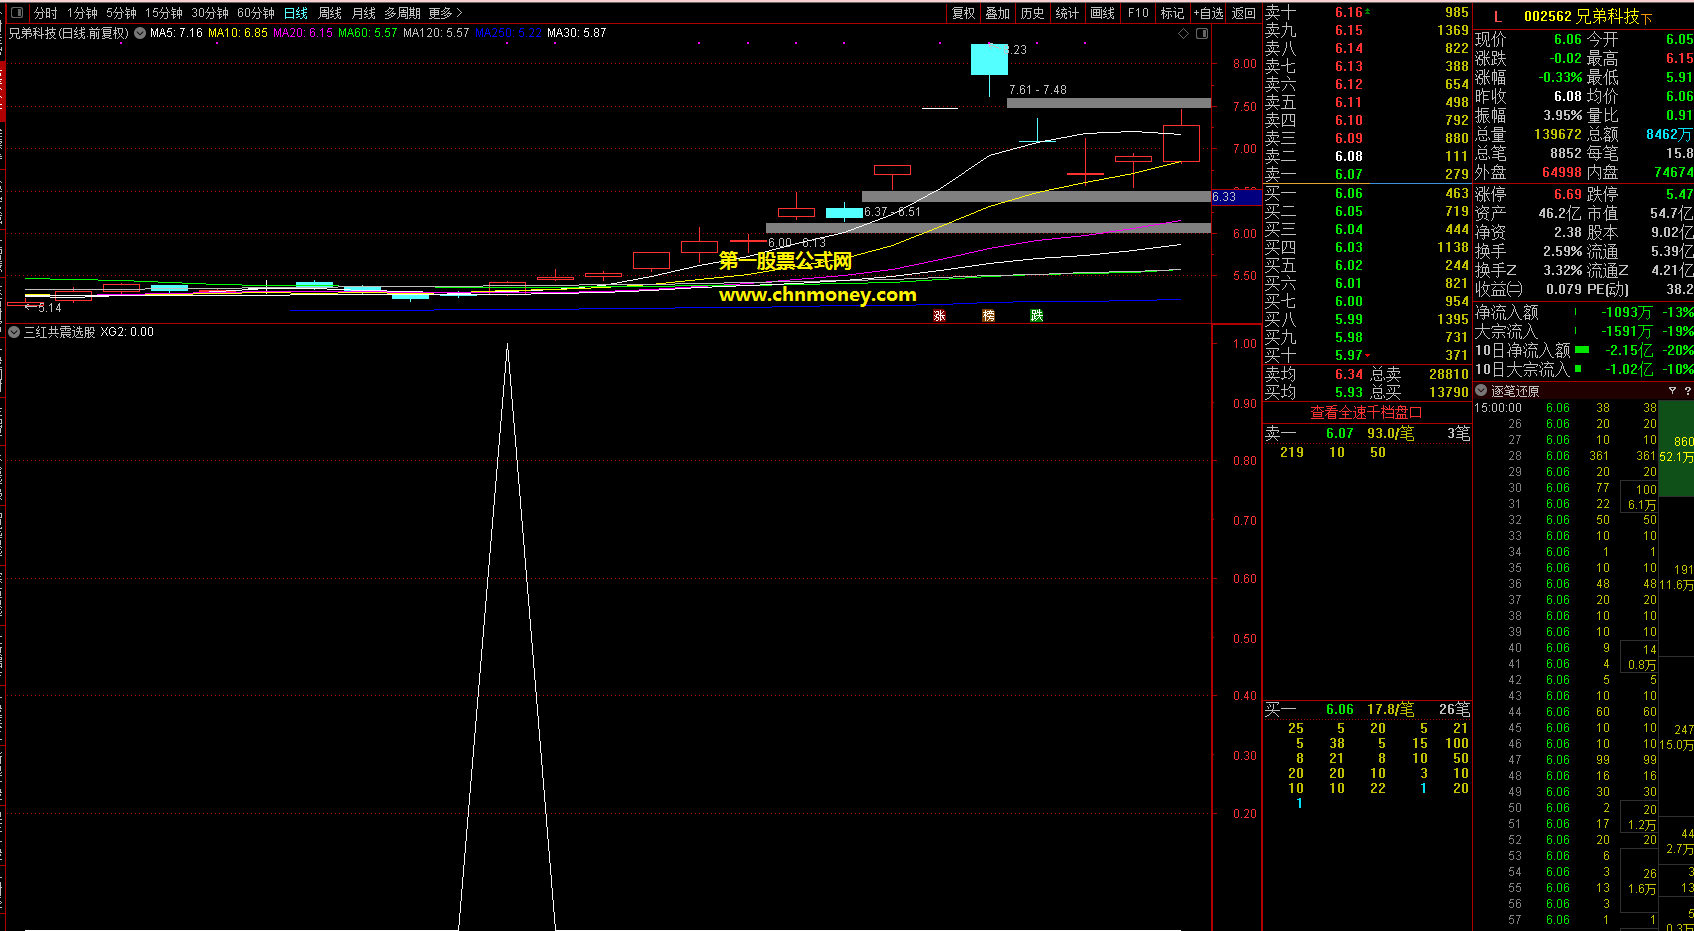Add stock via +自选 button

tap(1208, 13)
